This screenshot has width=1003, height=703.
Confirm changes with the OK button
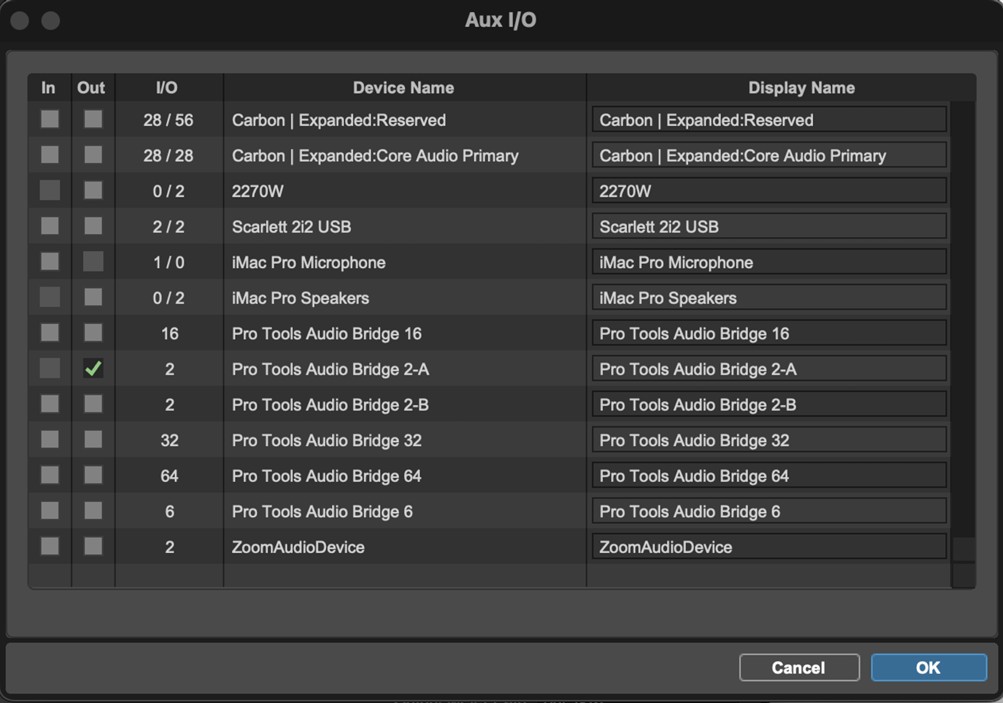pos(927,667)
